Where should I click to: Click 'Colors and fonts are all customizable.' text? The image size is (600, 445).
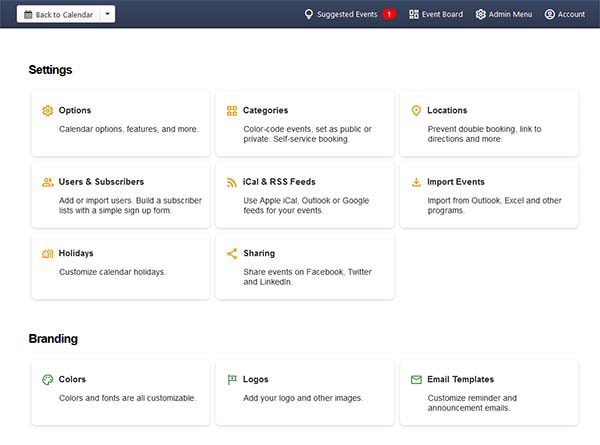[127, 398]
